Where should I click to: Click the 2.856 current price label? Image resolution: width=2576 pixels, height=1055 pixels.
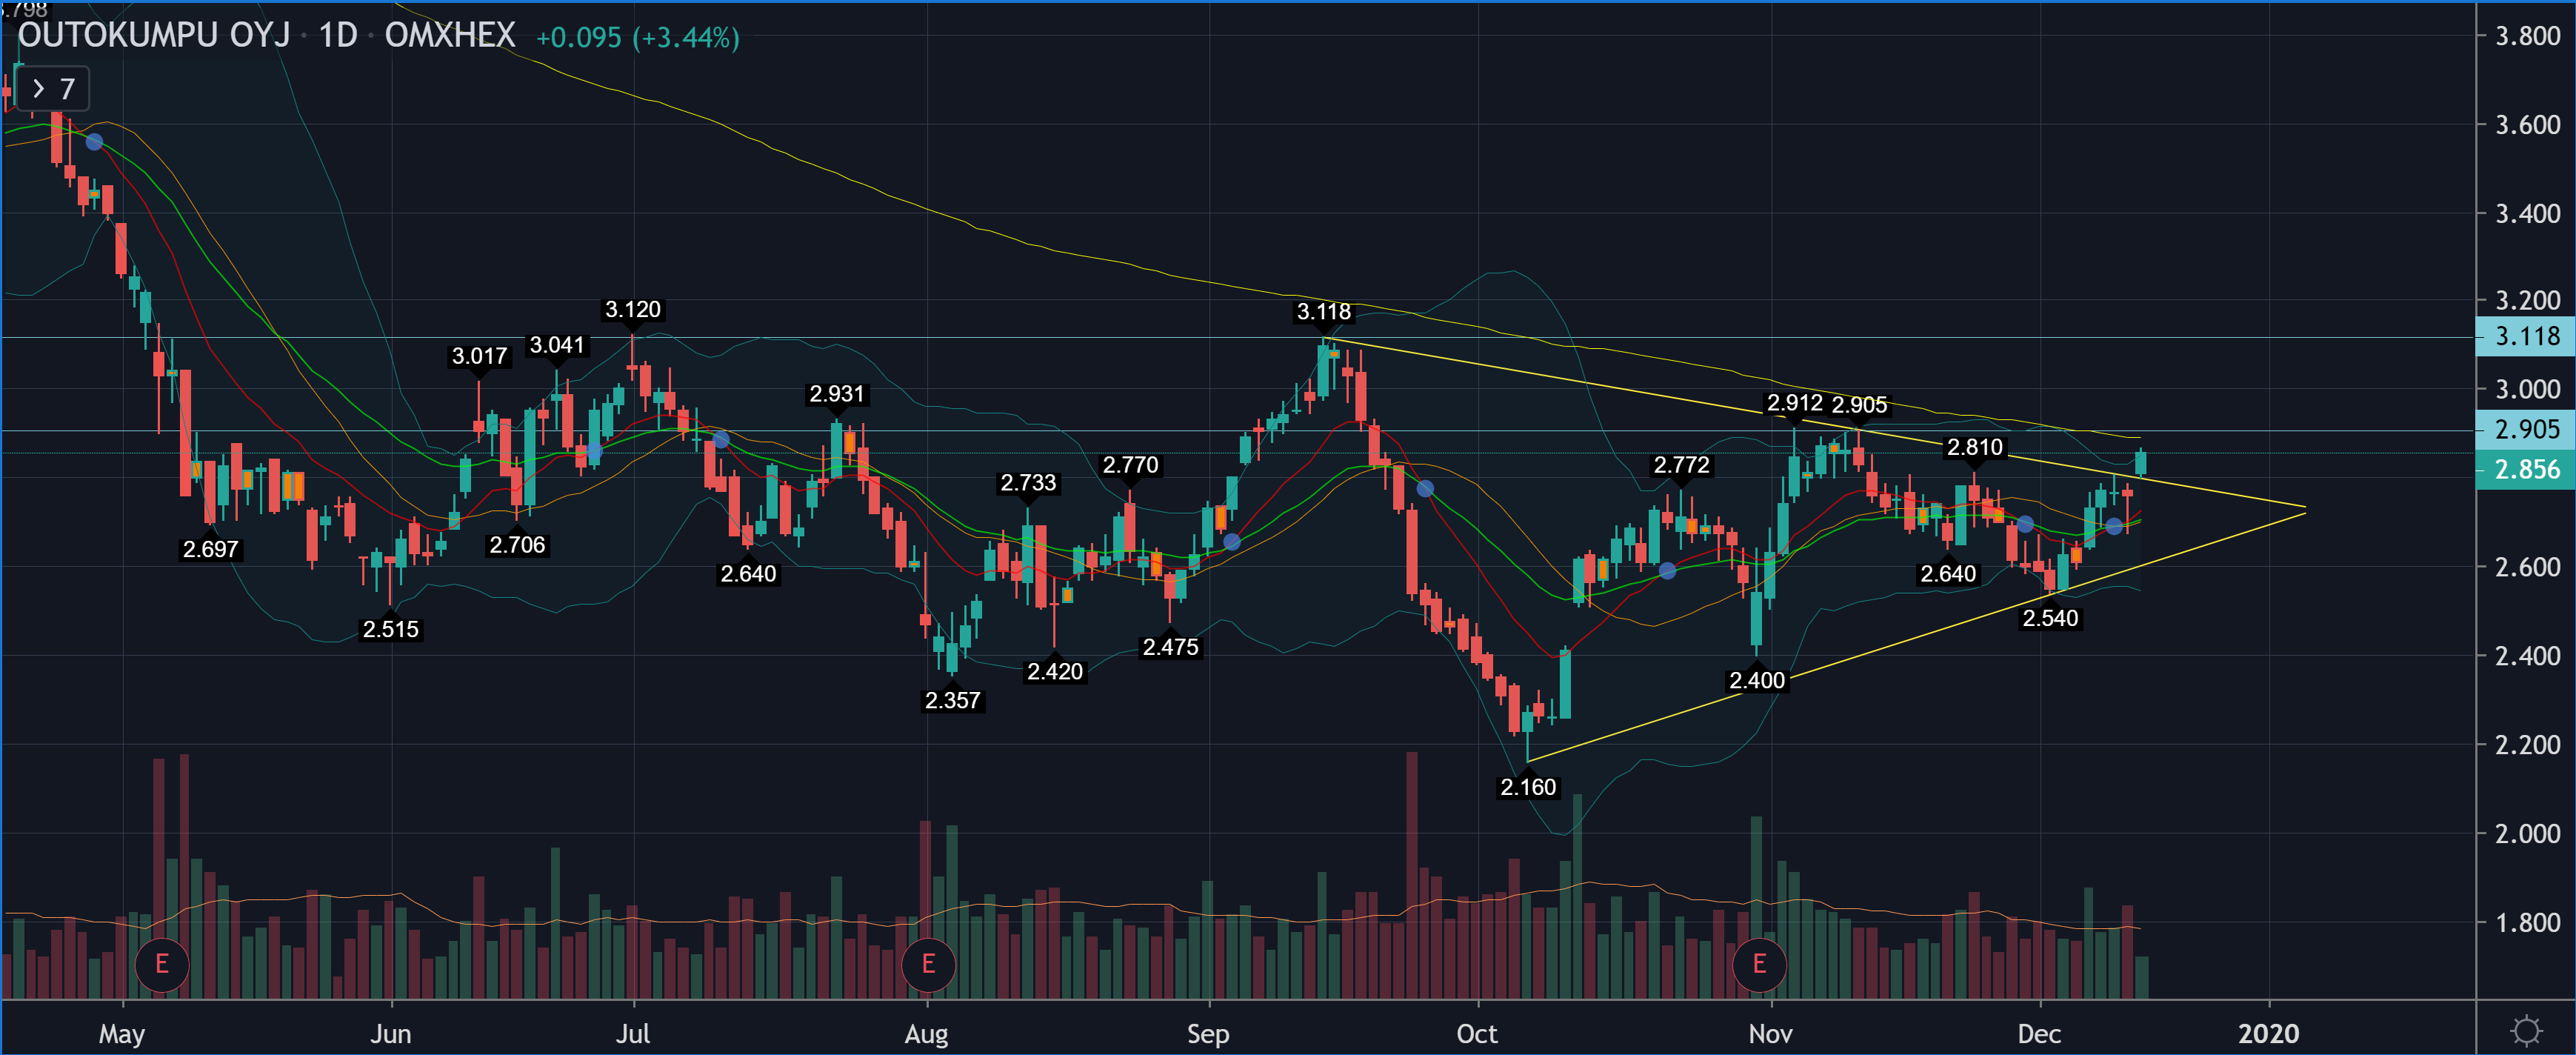(2526, 470)
